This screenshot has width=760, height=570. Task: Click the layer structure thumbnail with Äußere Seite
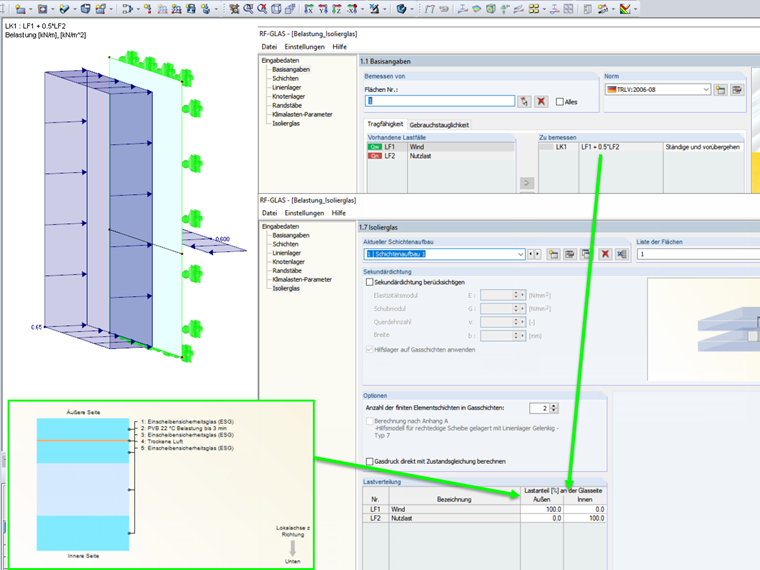tap(161, 485)
